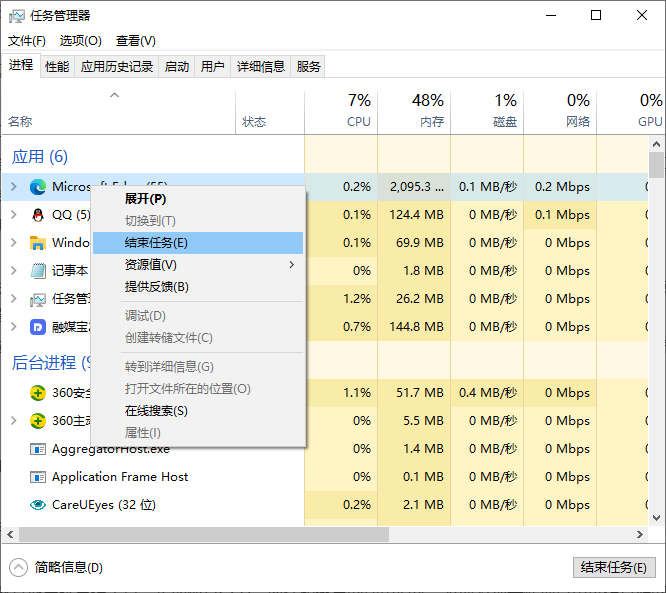Collapse details via 简略信息(D) arrow
This screenshot has width=666, height=593.
[x=19, y=567]
